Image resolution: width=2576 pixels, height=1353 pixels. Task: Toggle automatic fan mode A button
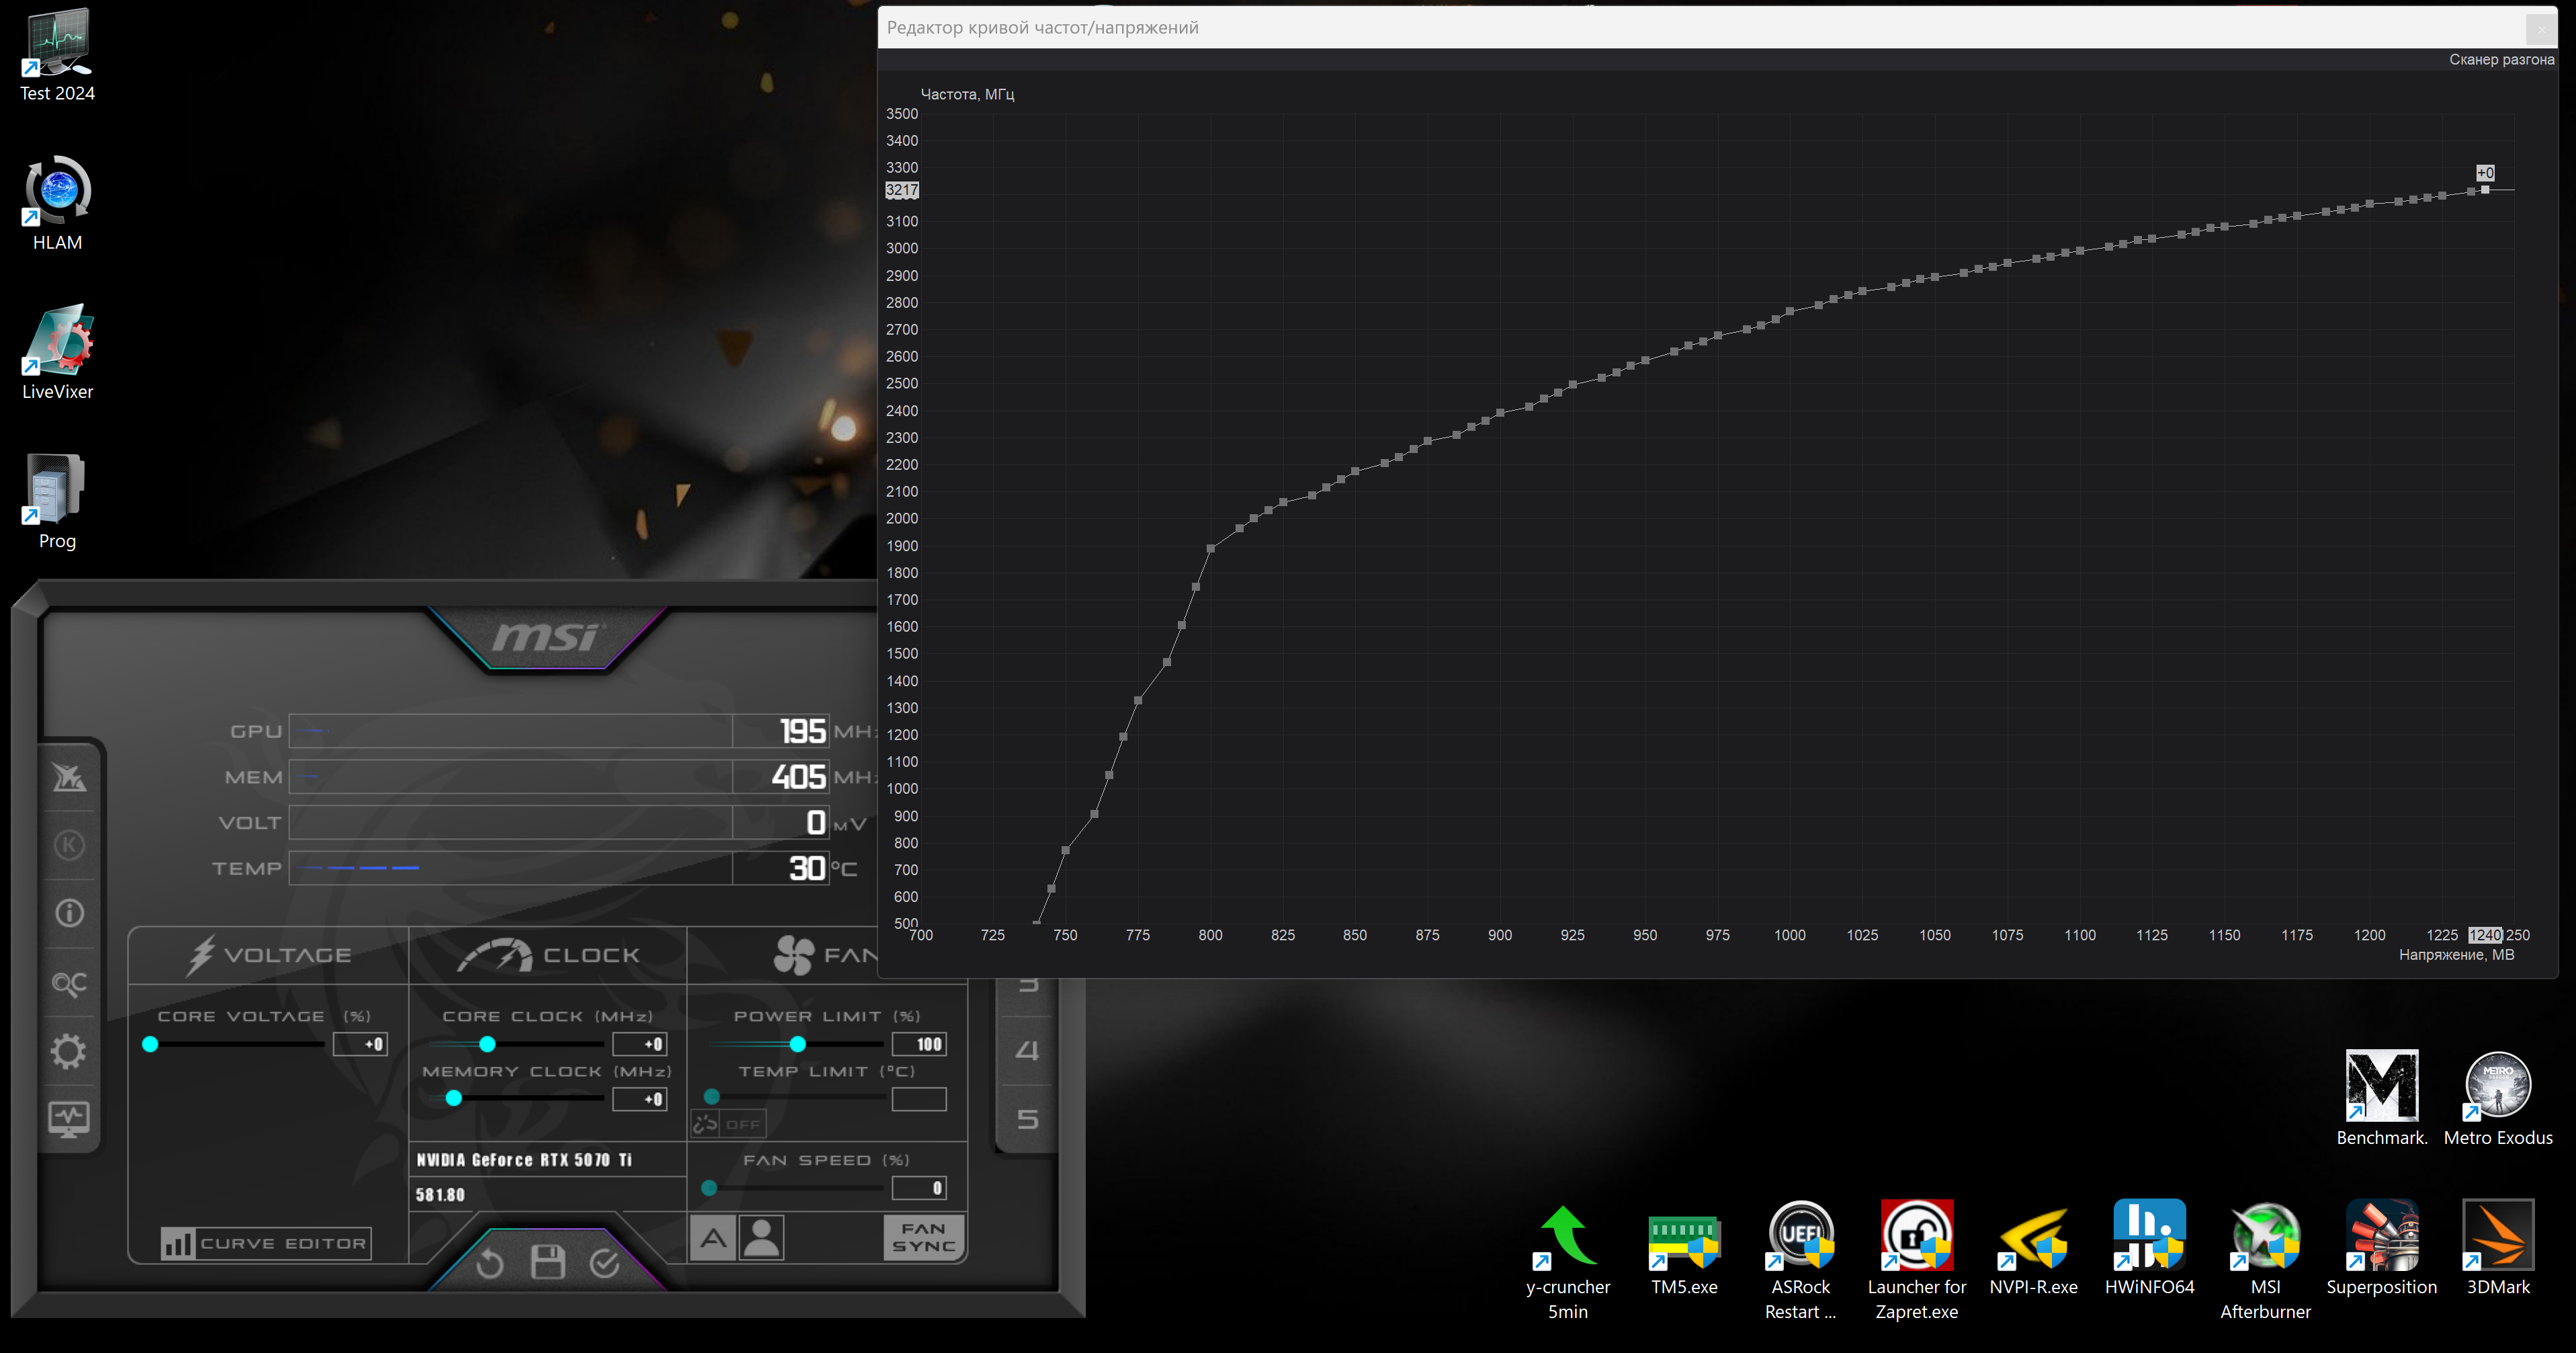click(713, 1239)
